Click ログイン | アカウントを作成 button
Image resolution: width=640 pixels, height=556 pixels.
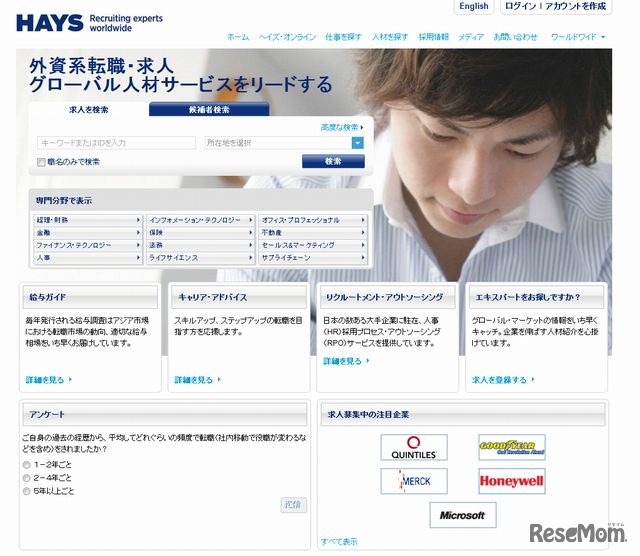click(x=556, y=7)
